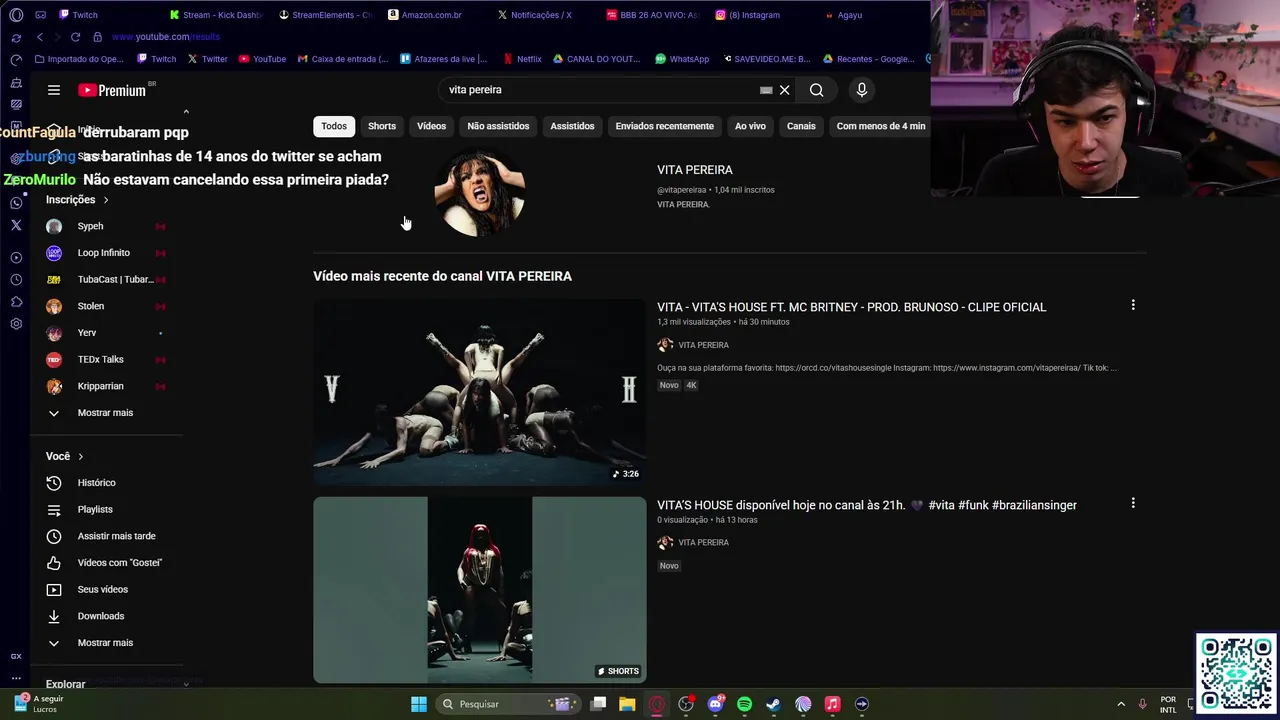Open Loop Infinito subscription
Screen dimensions: 1280x720
(106, 253)
